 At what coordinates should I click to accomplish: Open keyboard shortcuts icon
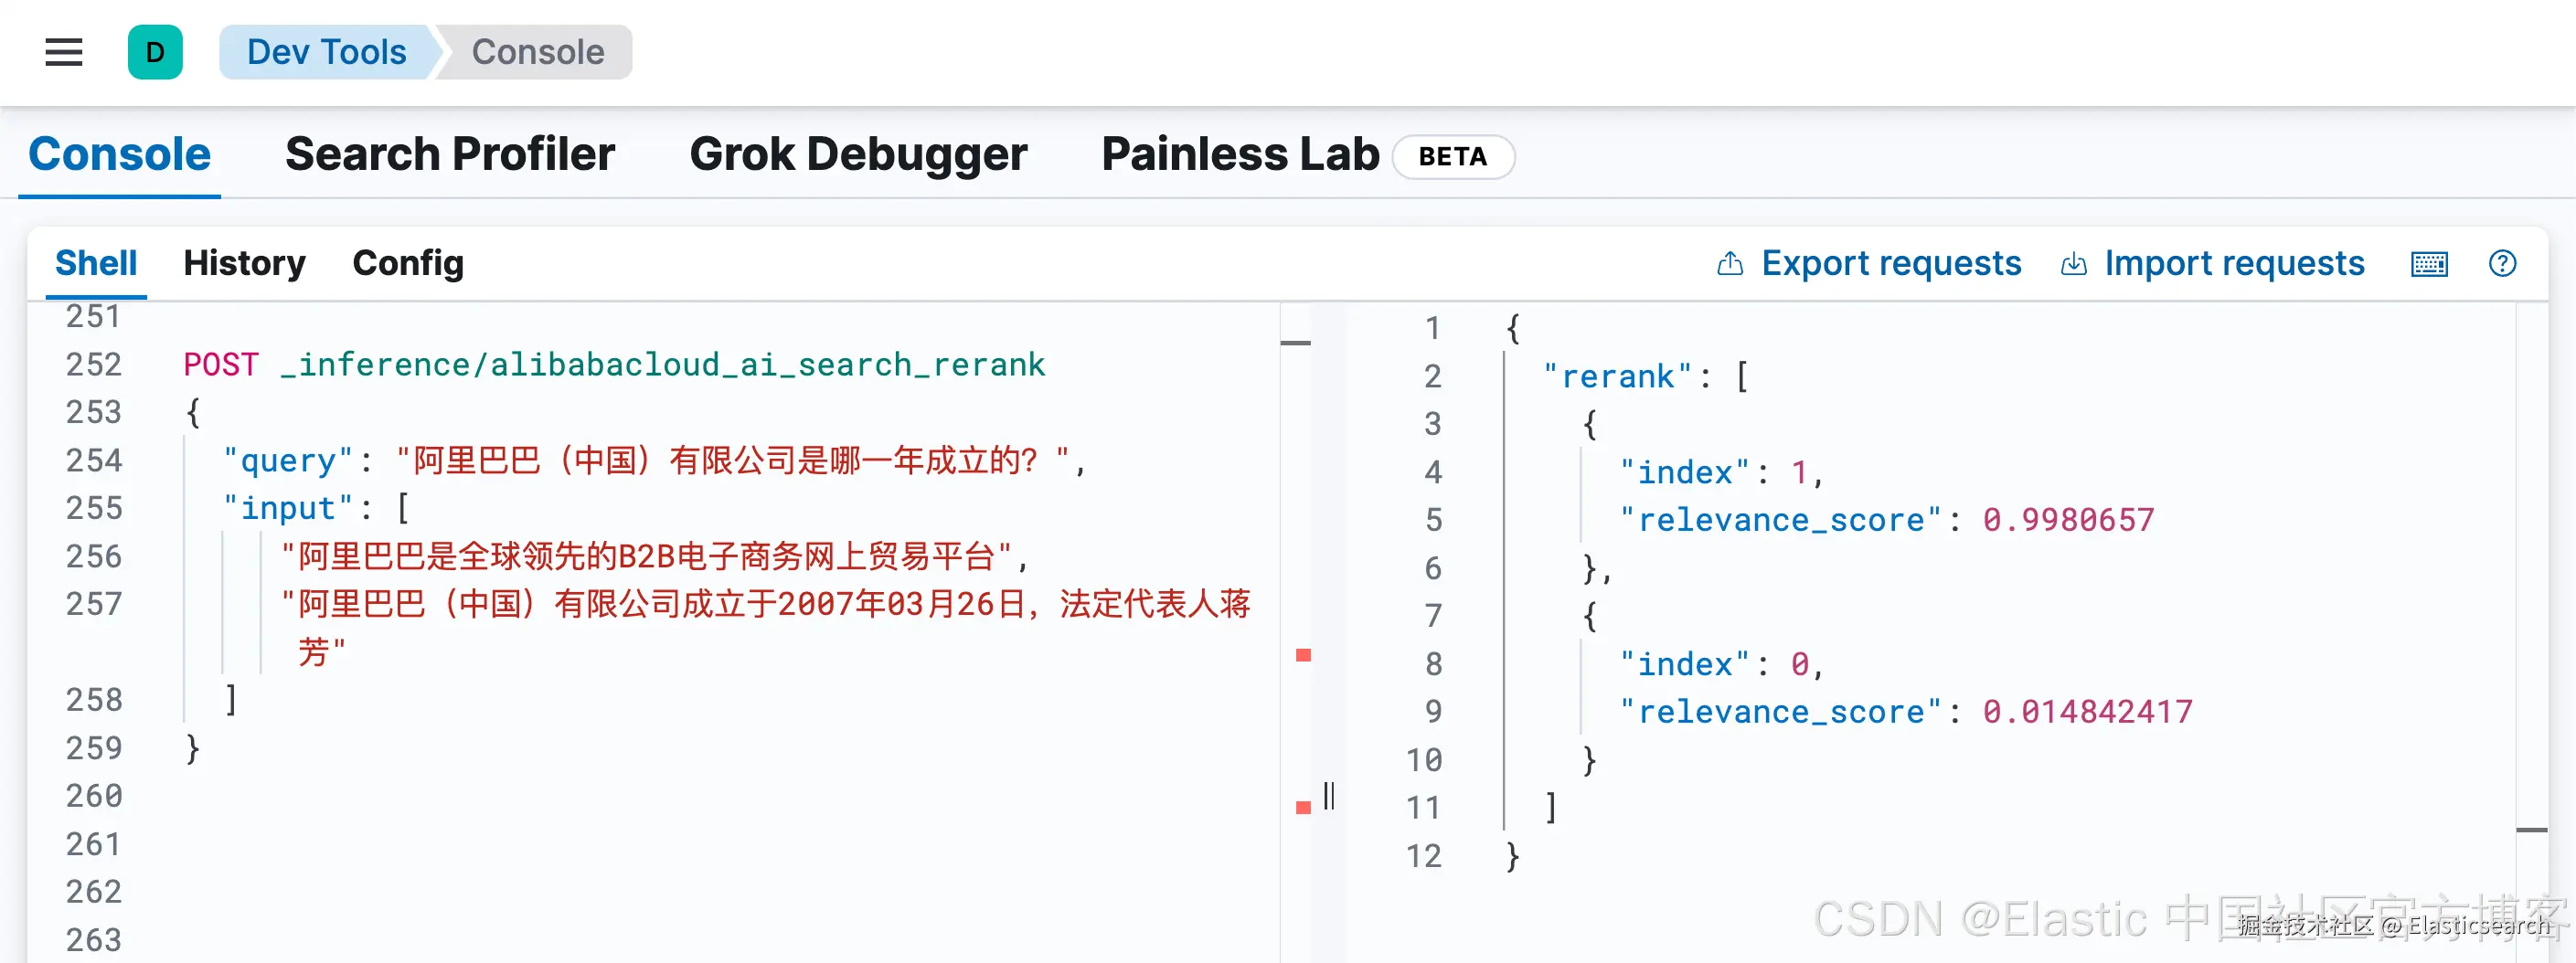pyautogui.click(x=2429, y=264)
